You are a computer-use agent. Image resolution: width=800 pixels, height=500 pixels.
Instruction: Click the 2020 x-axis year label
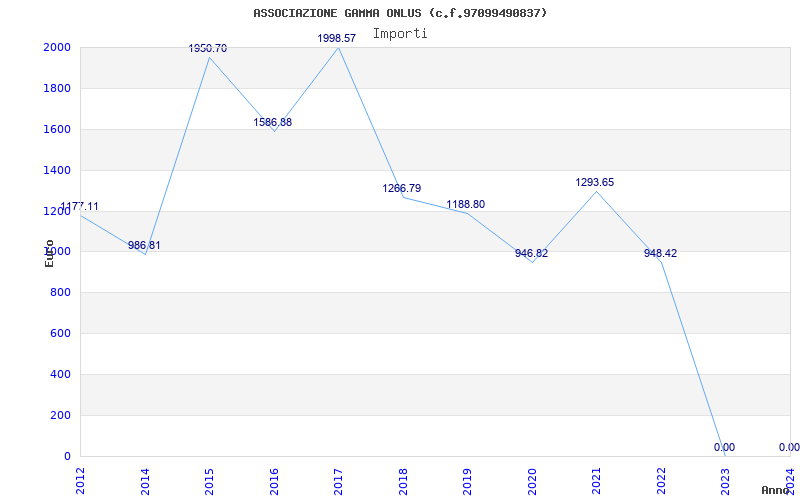(x=532, y=481)
